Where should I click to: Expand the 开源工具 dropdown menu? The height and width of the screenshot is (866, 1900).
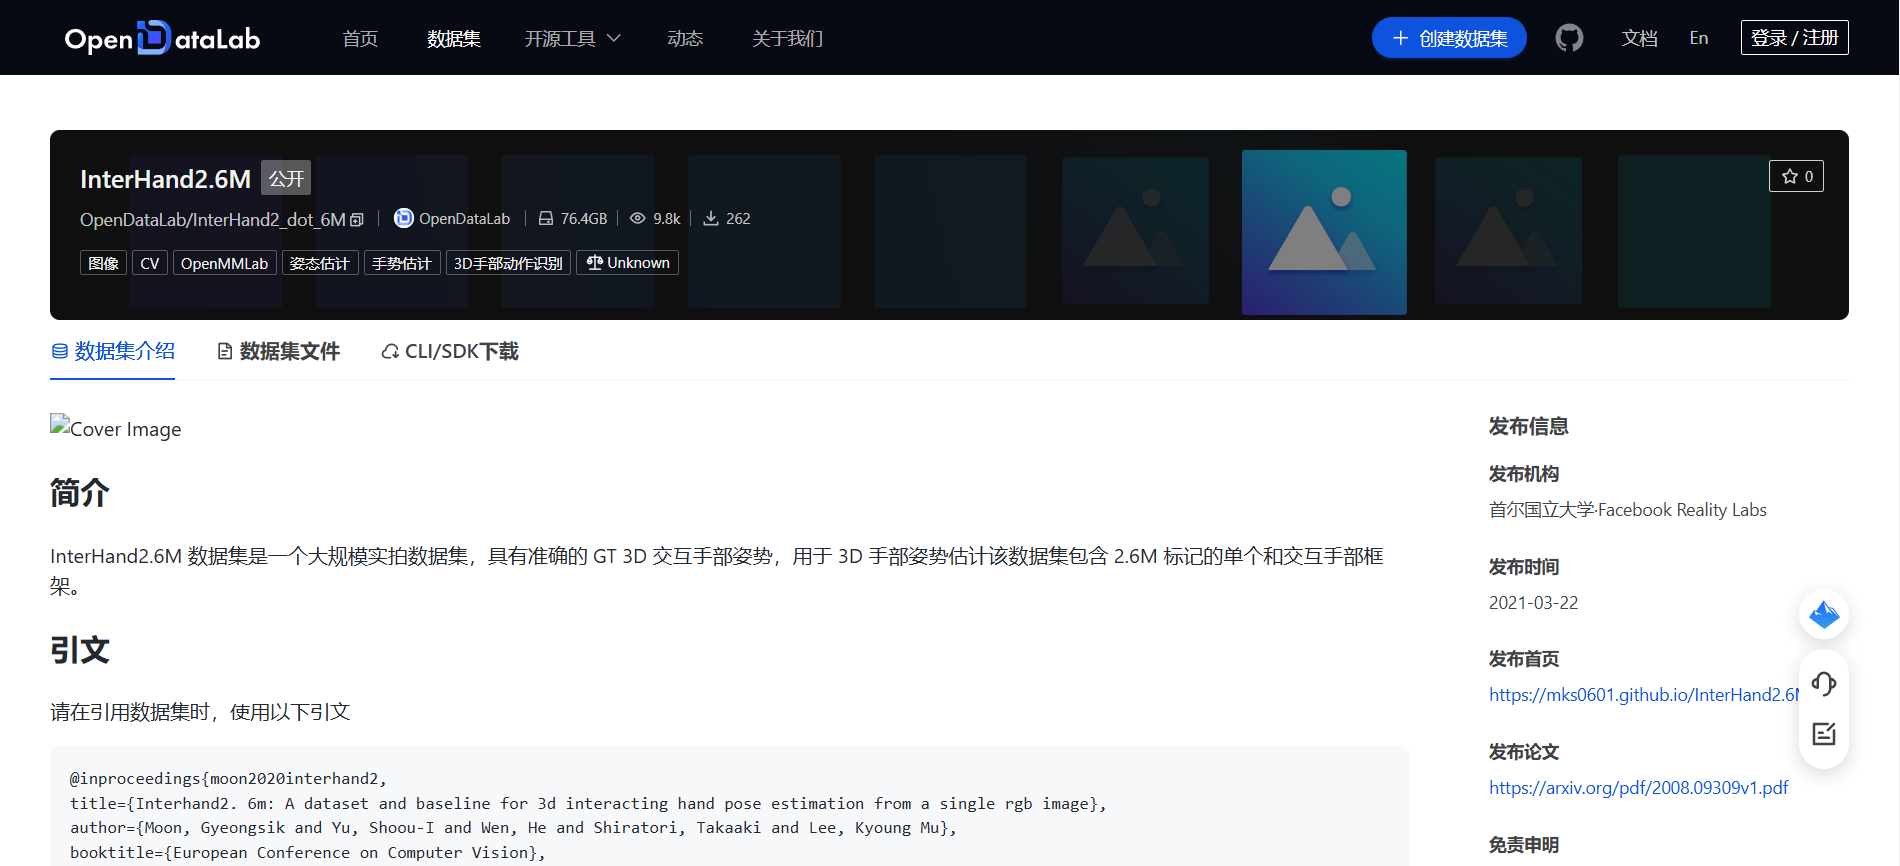(x=572, y=38)
